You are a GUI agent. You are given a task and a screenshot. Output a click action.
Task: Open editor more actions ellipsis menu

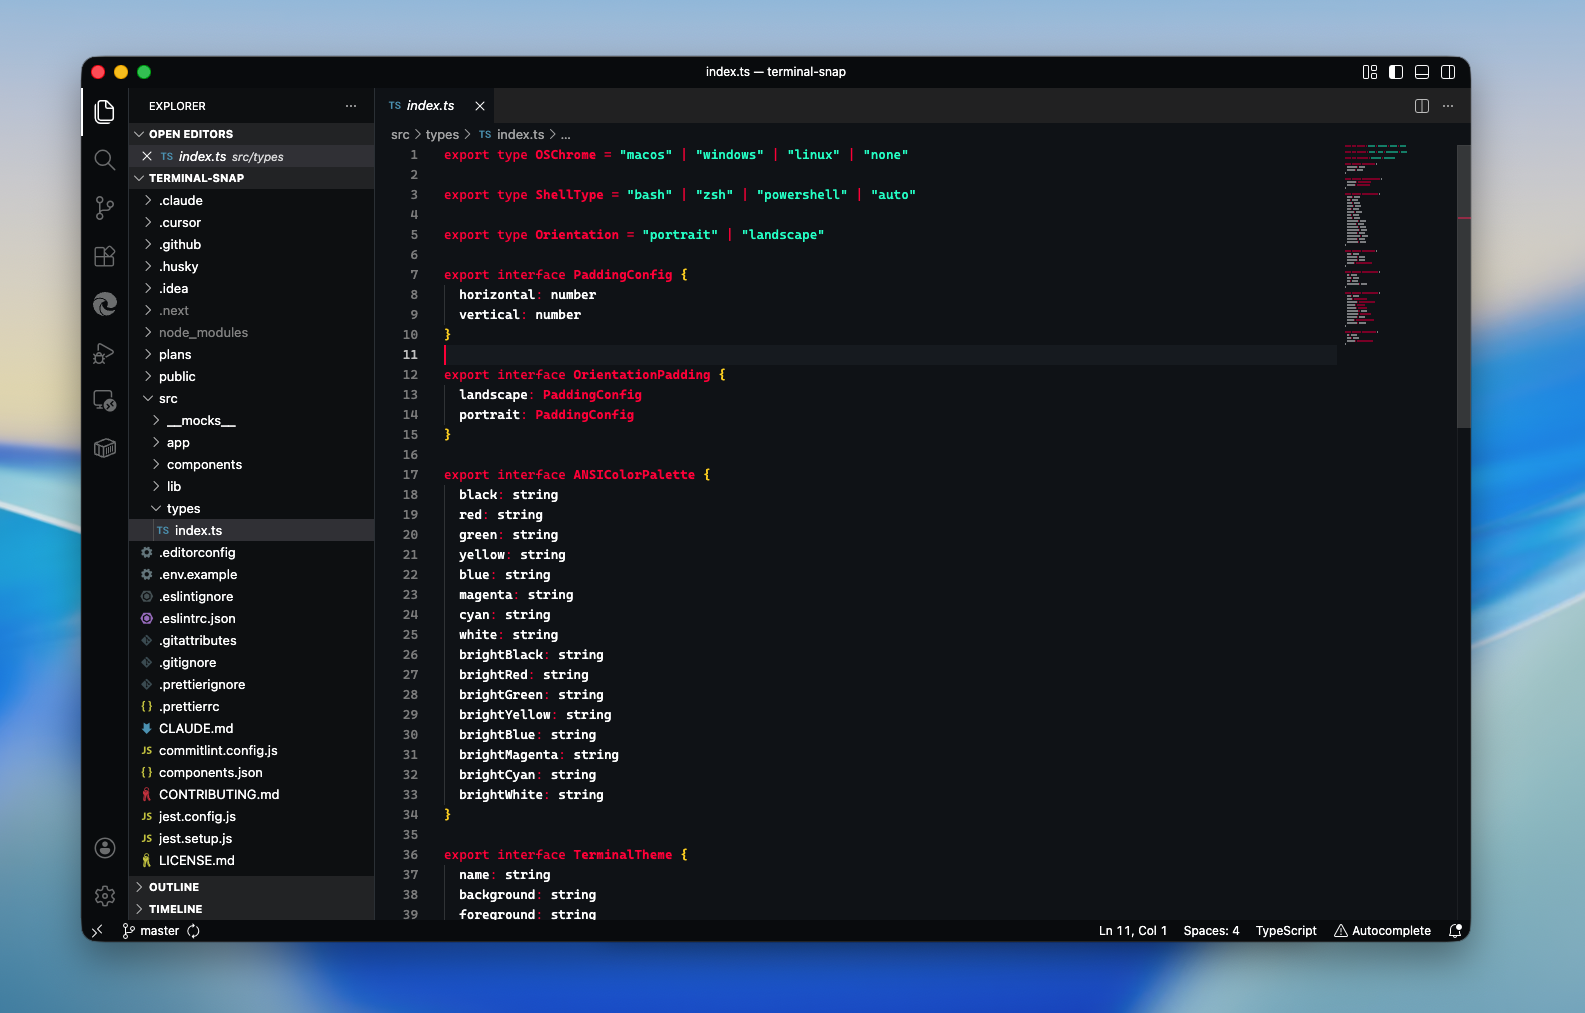(x=1448, y=106)
